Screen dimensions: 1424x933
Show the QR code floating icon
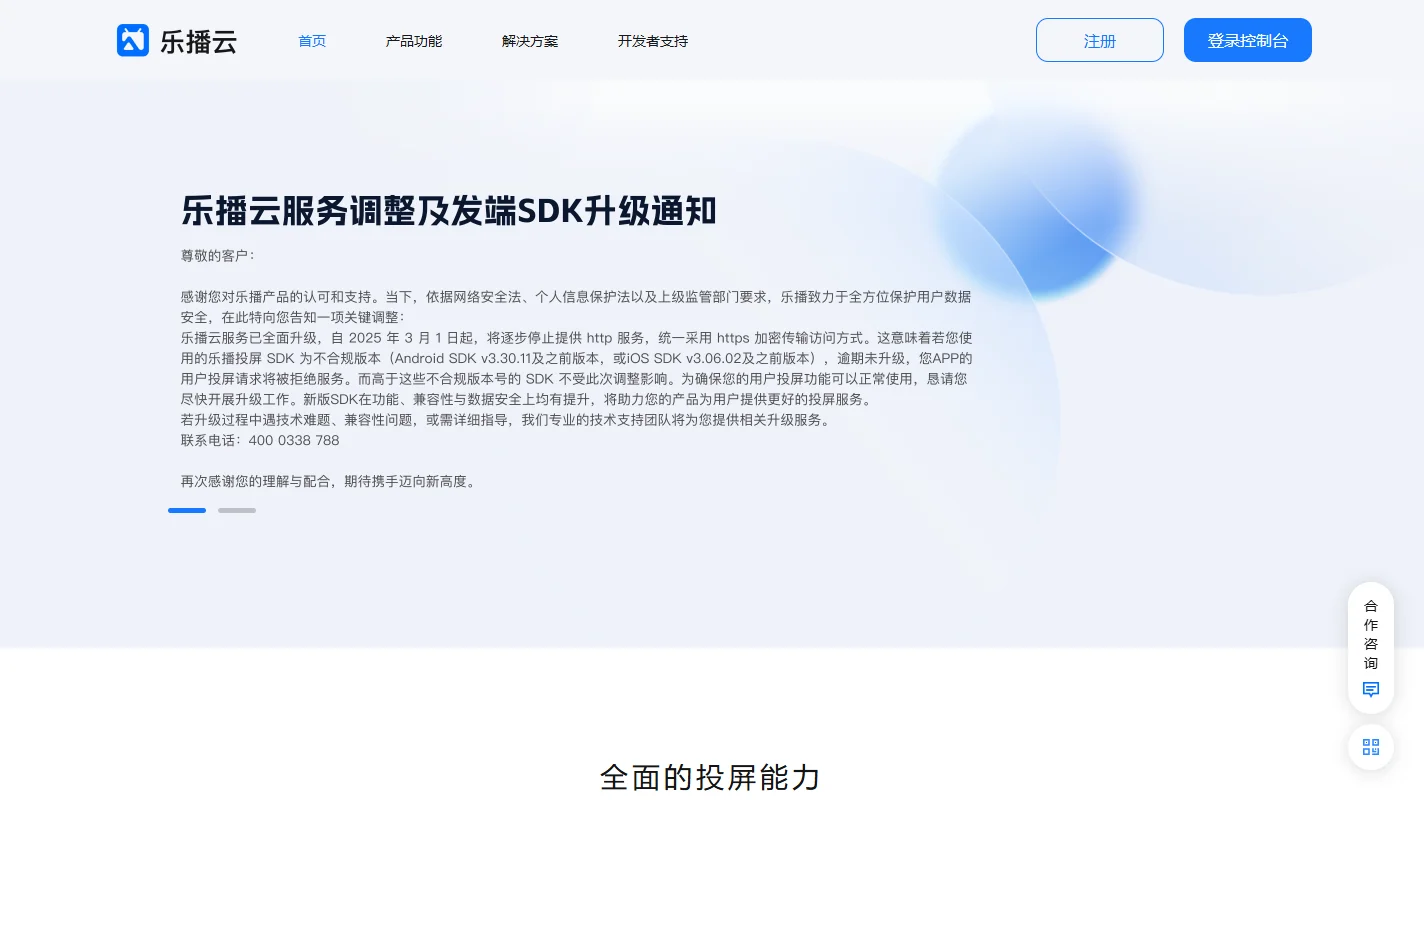(x=1371, y=747)
